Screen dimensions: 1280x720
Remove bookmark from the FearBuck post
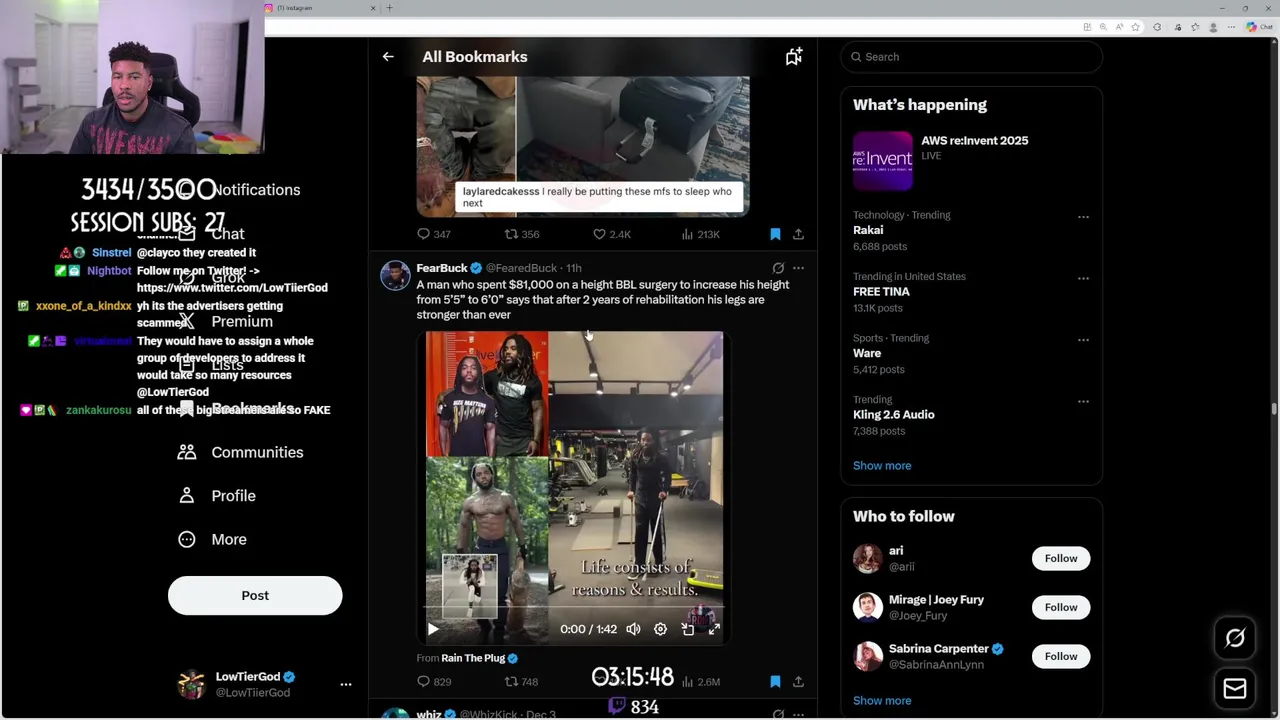tap(775, 682)
